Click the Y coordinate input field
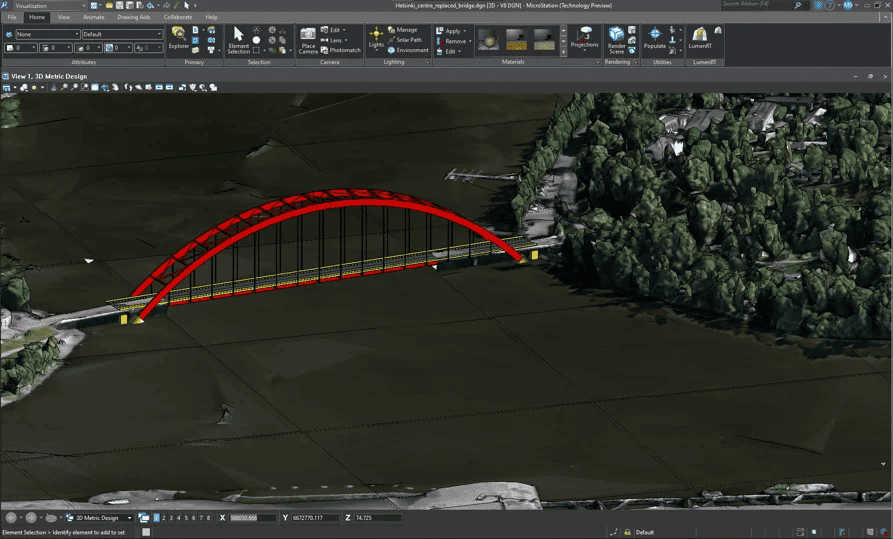 click(x=316, y=518)
